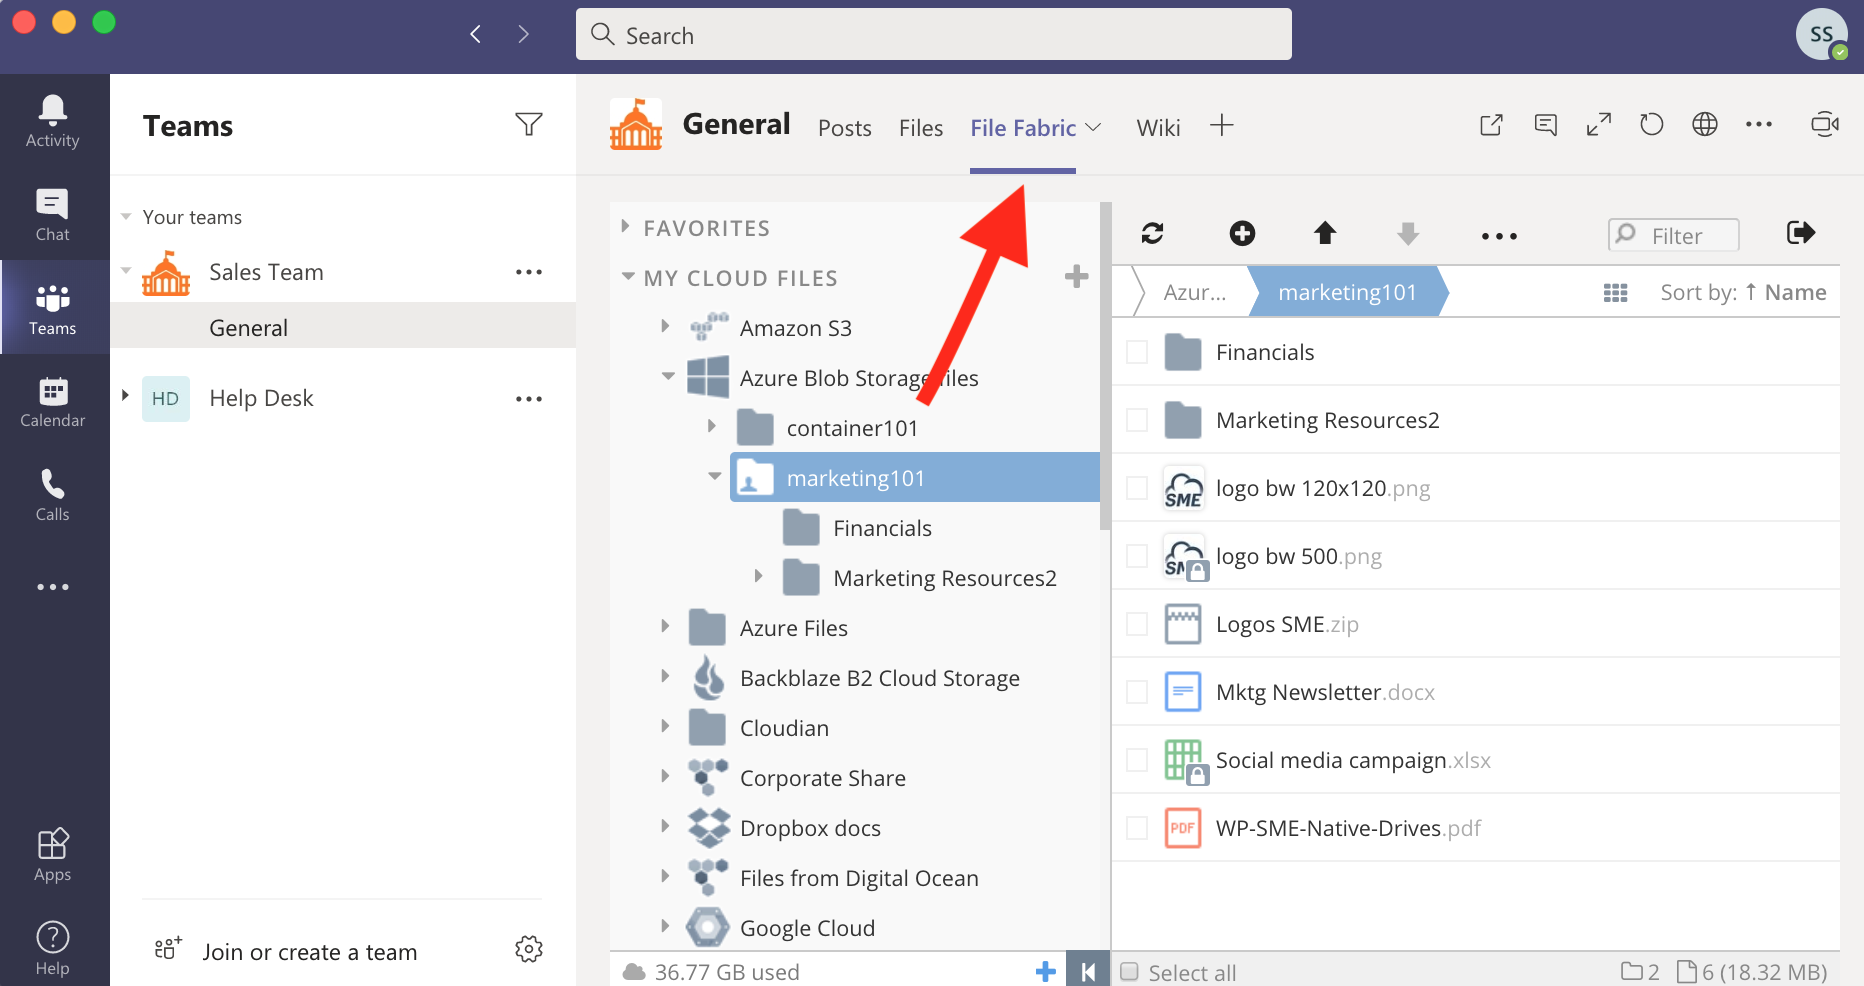Open the Wiki tab
Screen dimensions: 1864x986
pos(1158,128)
